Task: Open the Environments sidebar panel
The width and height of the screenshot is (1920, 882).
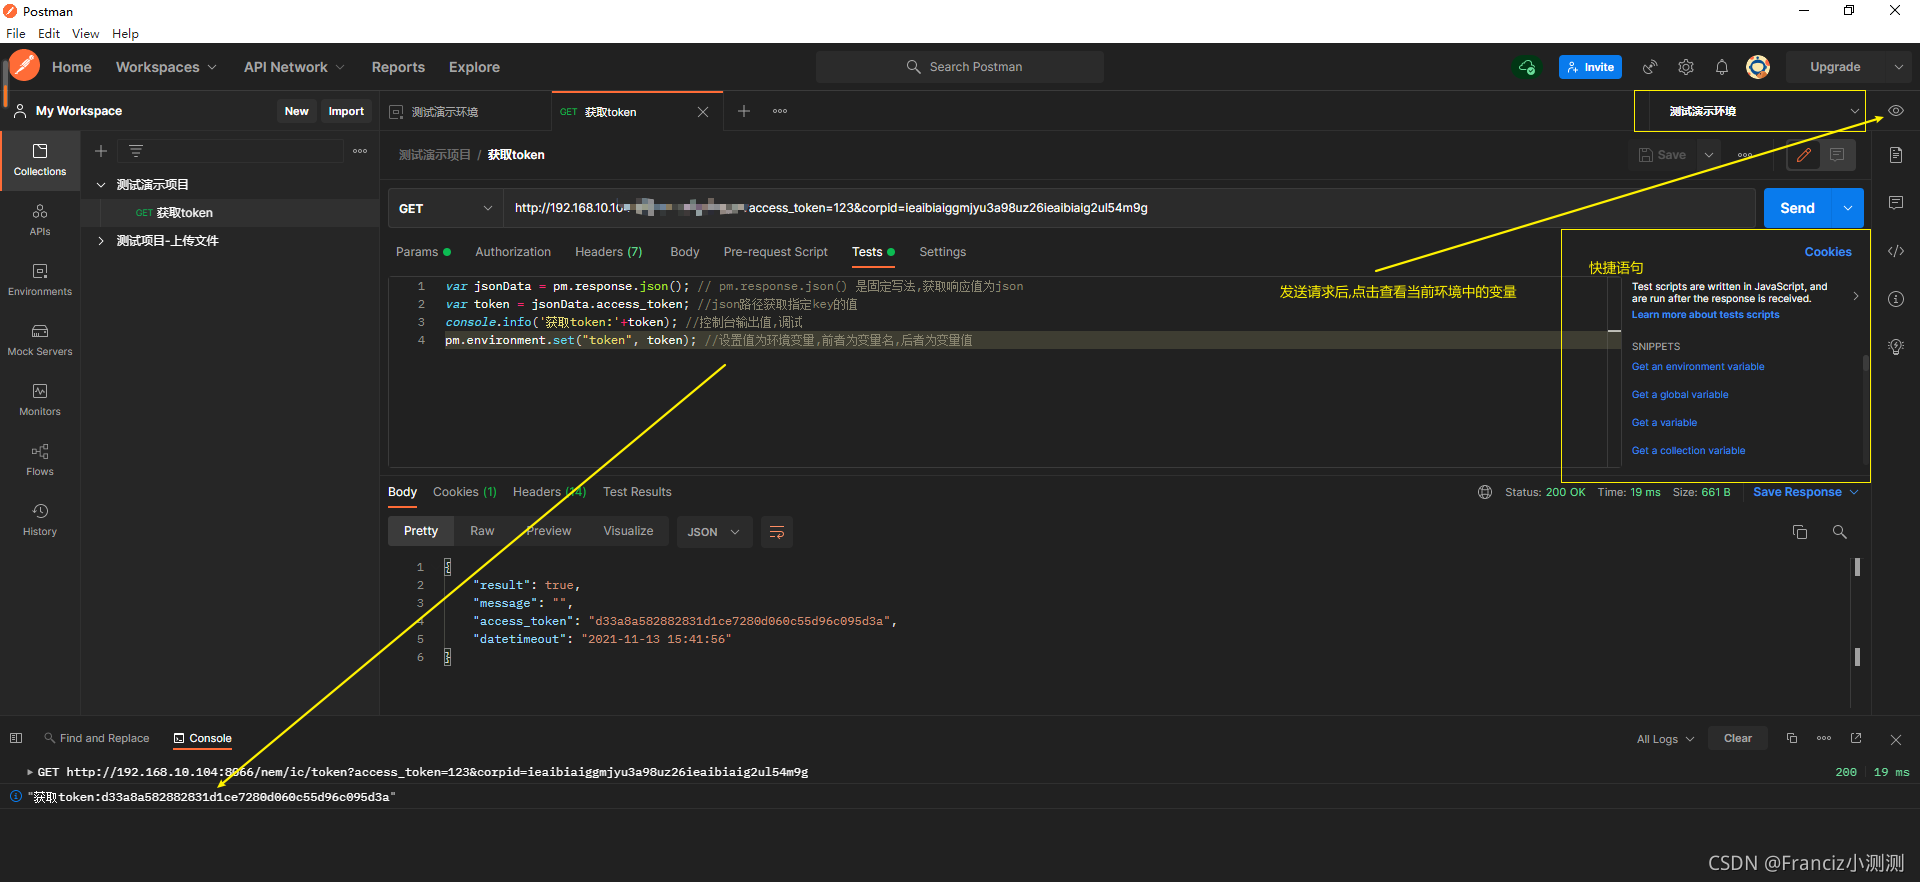Action: pos(40,280)
